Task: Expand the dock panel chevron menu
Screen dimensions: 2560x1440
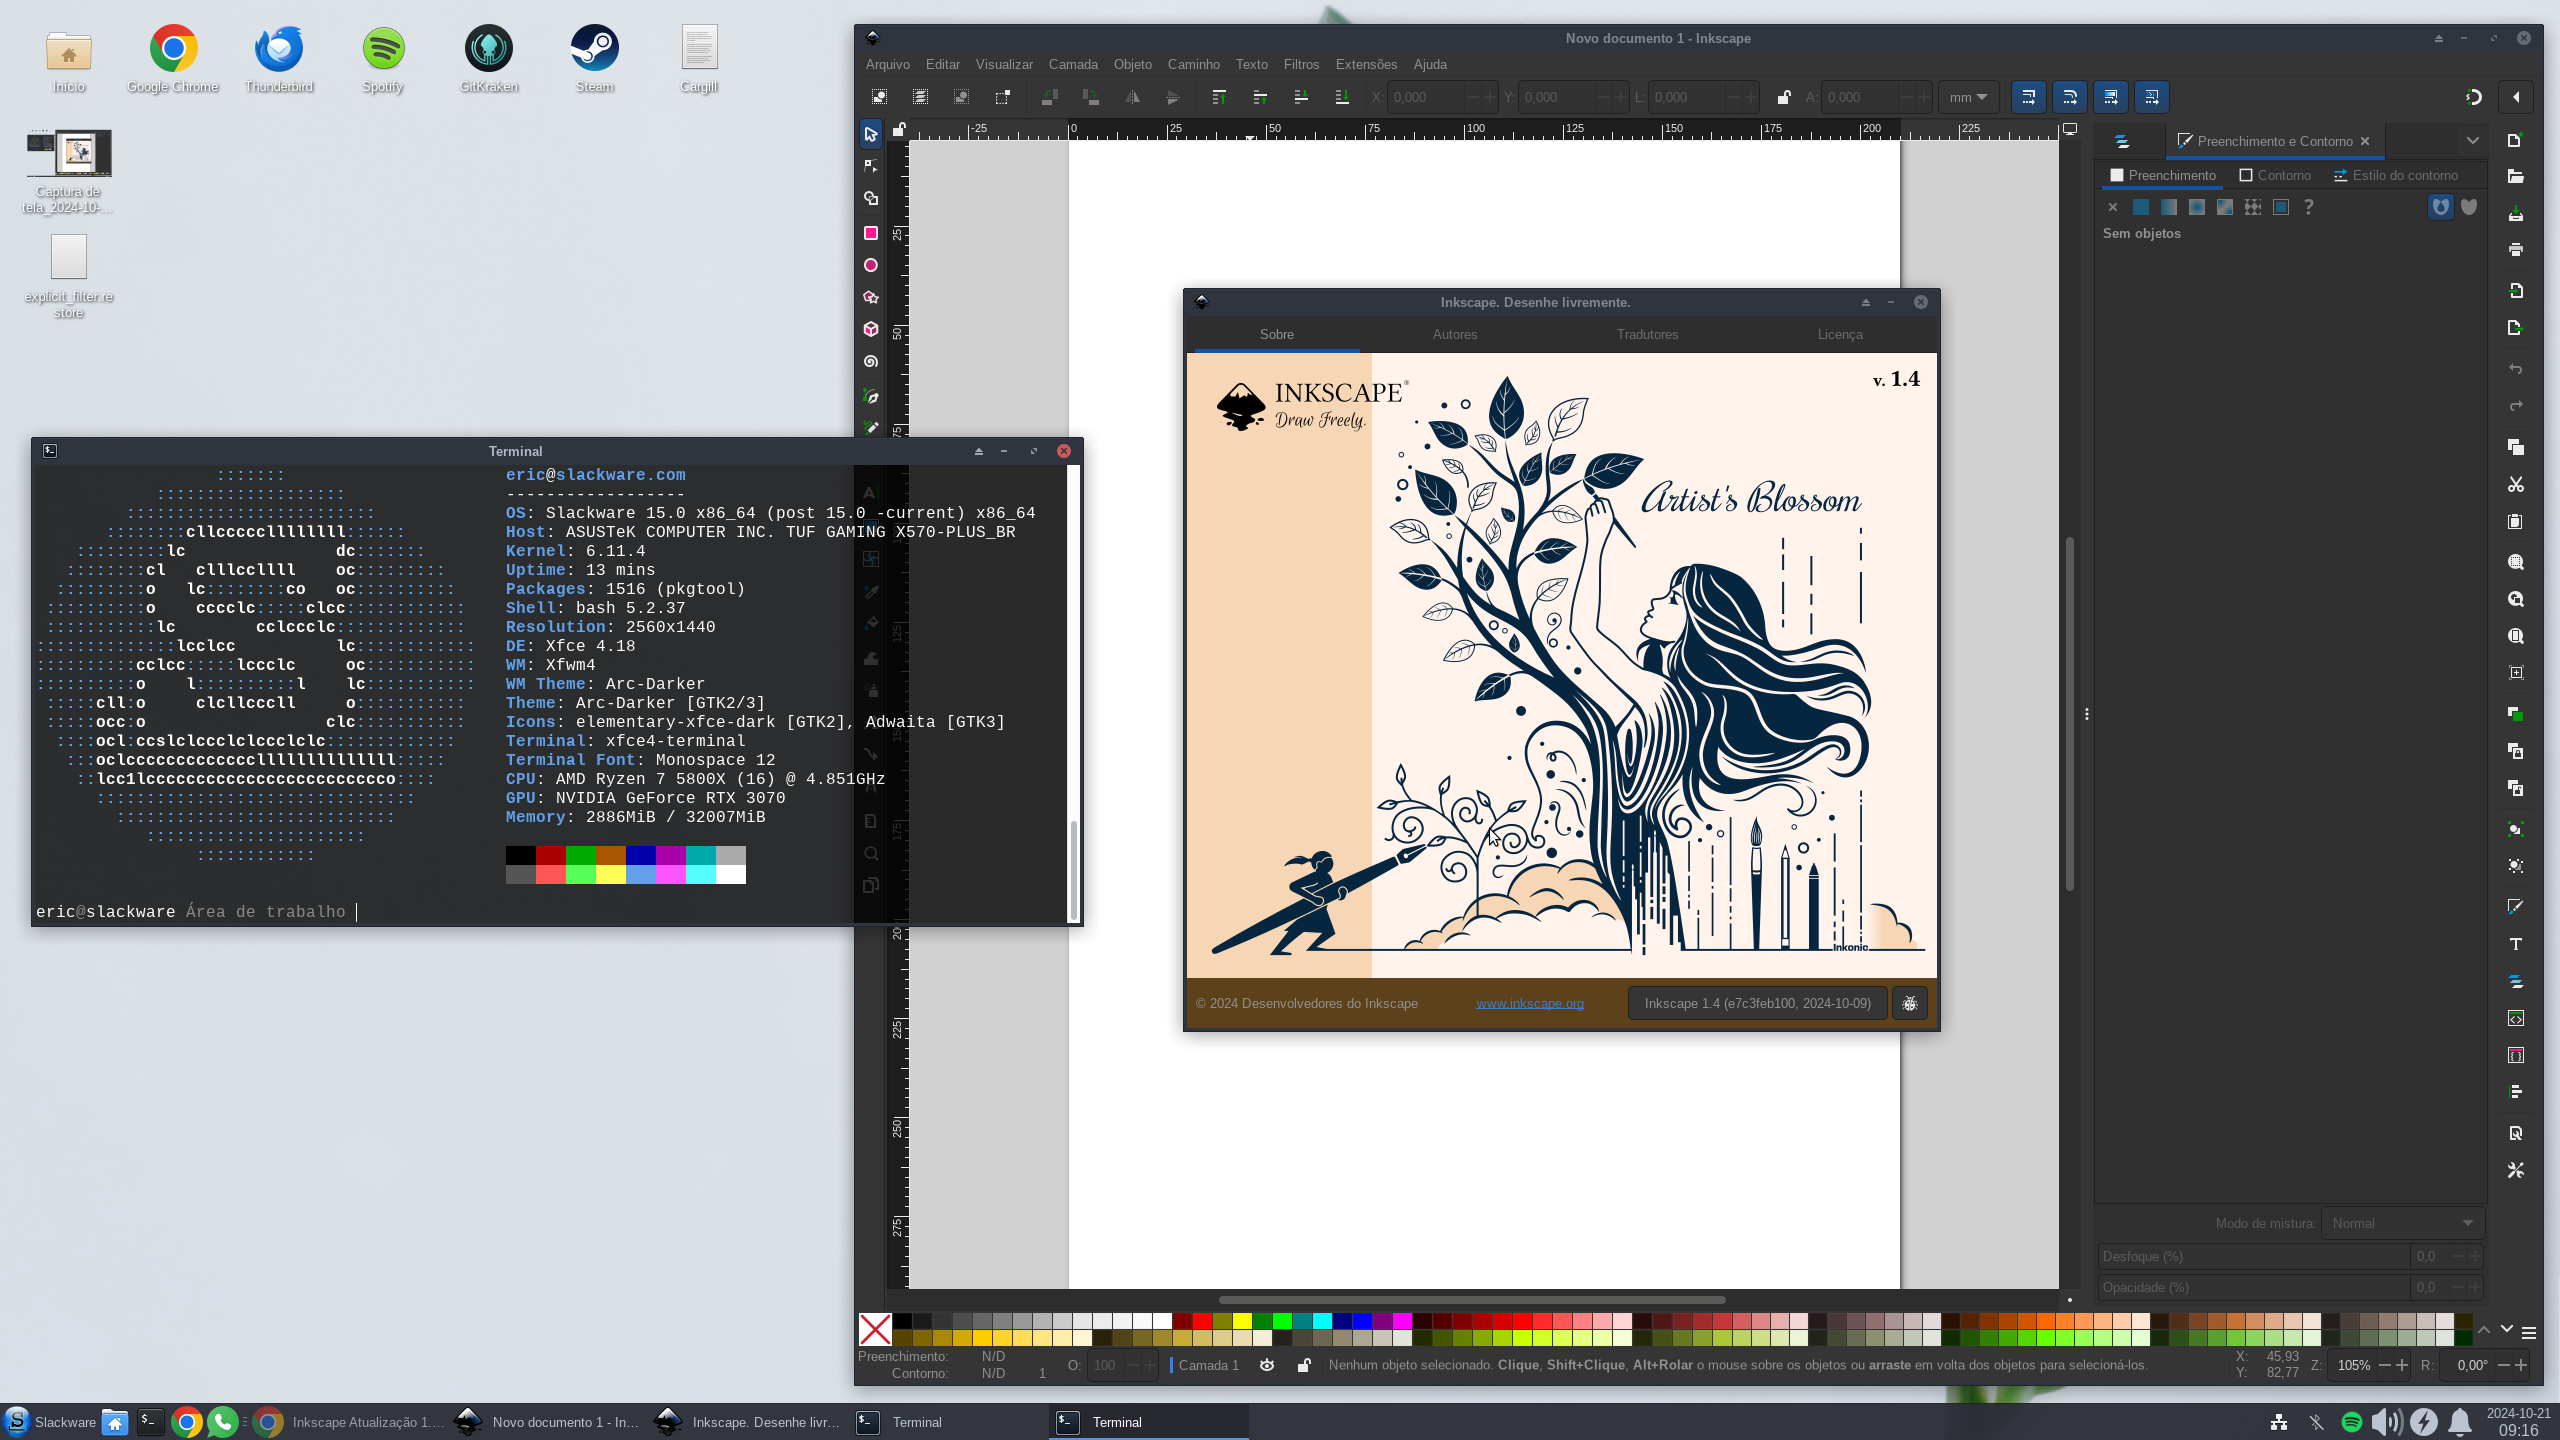Action: (2473, 141)
